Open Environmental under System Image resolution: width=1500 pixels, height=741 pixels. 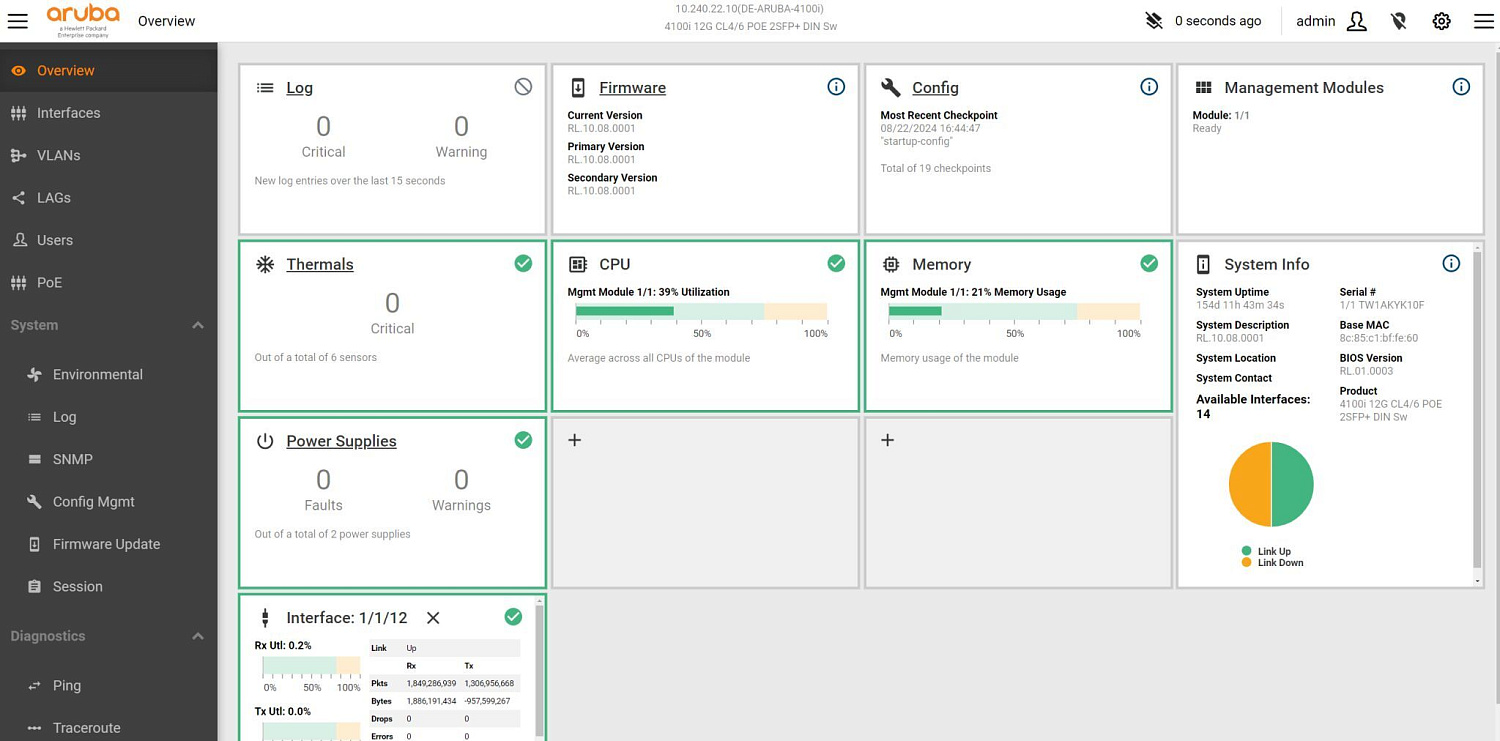108,374
